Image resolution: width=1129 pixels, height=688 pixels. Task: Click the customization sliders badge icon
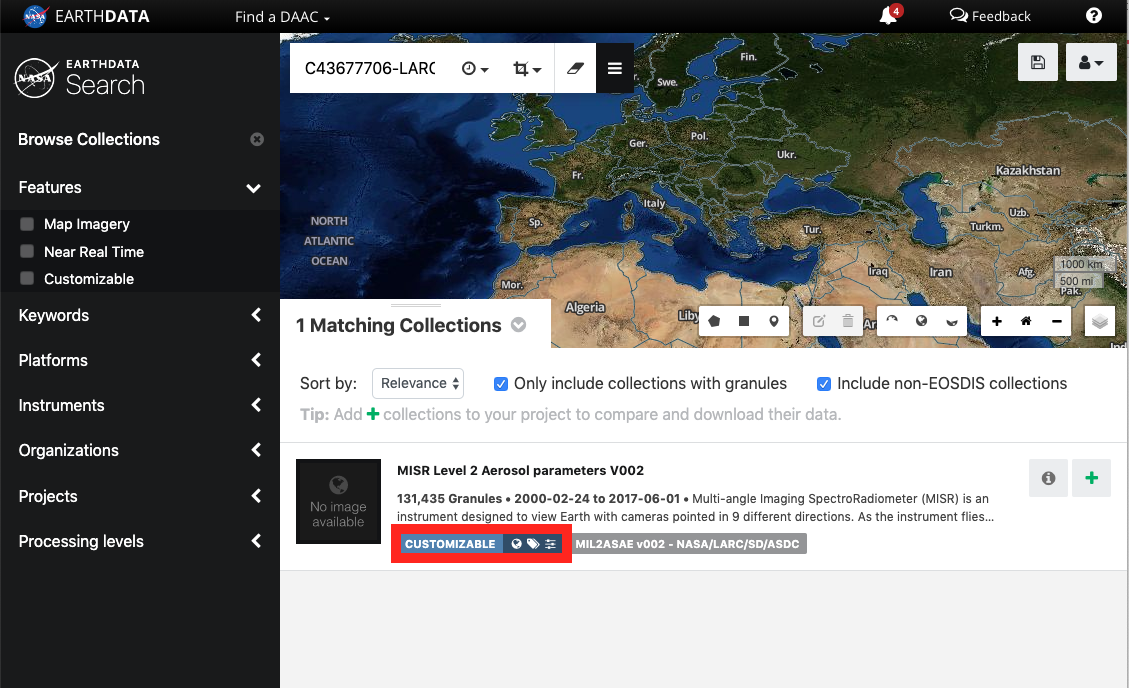(551, 544)
